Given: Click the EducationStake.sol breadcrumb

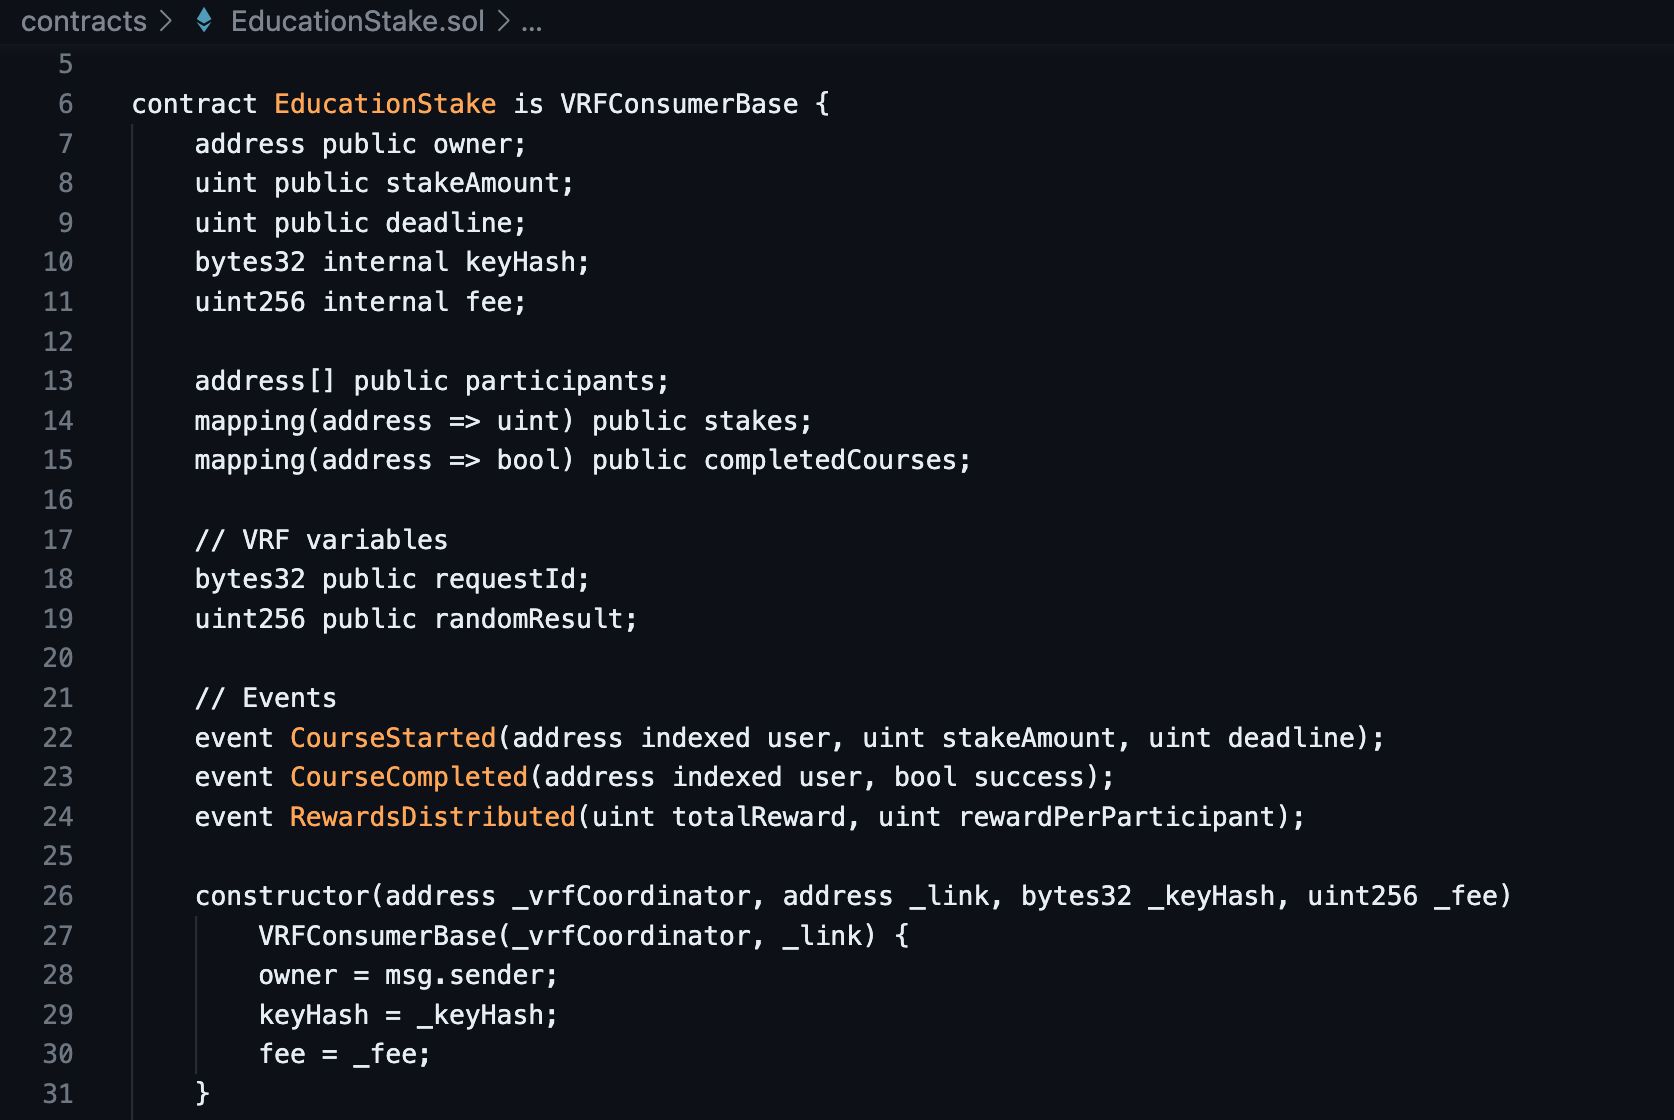Looking at the screenshot, I should pyautogui.click(x=357, y=21).
